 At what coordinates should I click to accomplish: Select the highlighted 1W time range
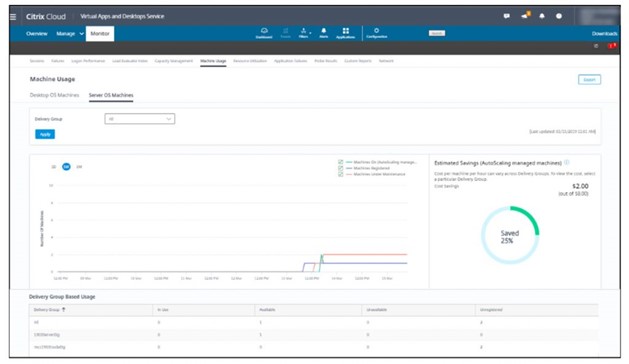coord(66,167)
